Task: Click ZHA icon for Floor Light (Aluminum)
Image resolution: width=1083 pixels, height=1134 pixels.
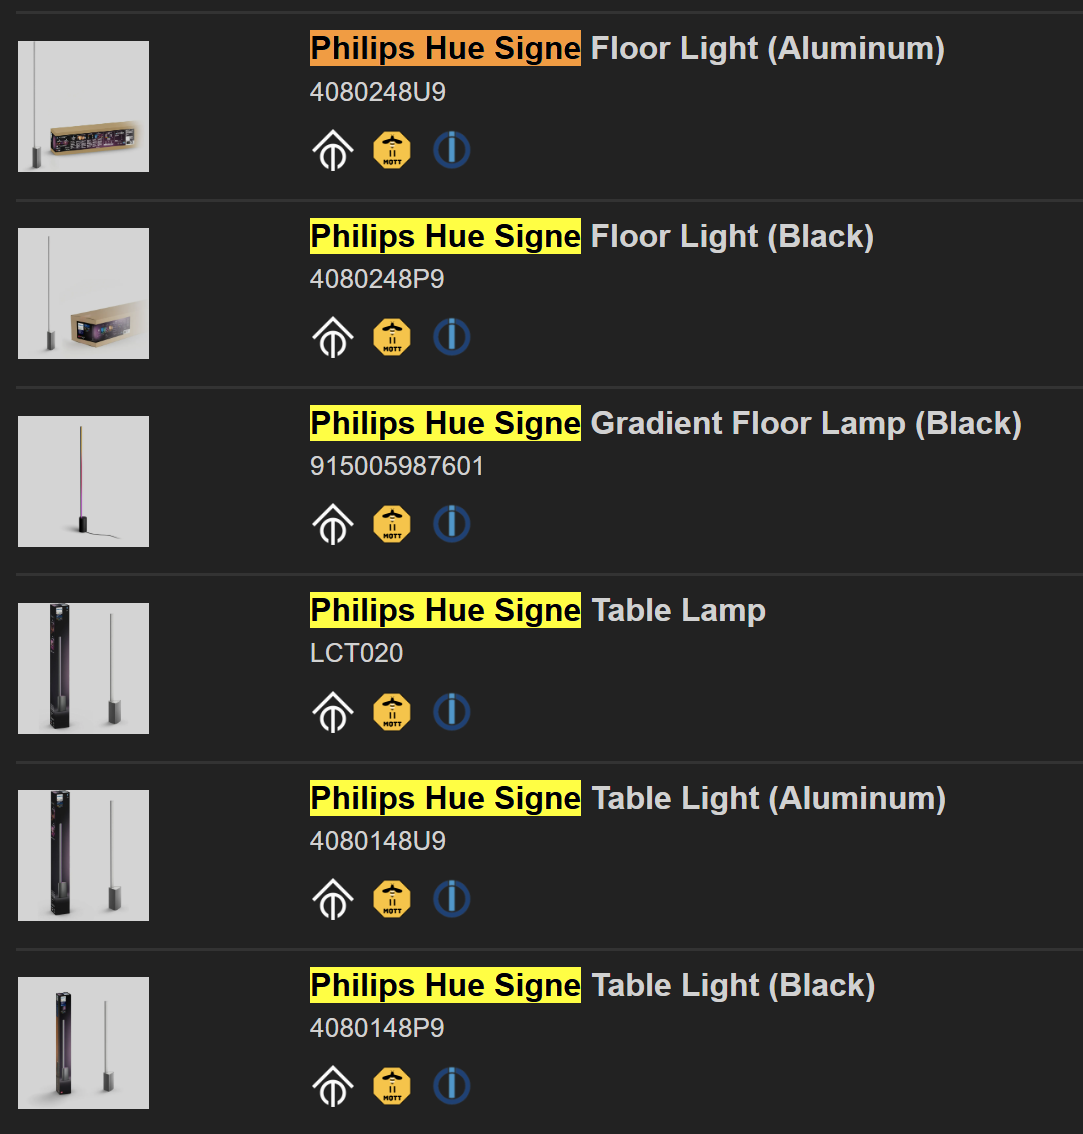Action: [x=333, y=150]
